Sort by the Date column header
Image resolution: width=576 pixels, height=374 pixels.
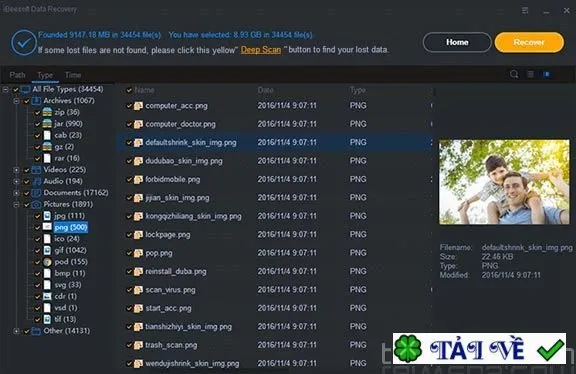[265, 90]
